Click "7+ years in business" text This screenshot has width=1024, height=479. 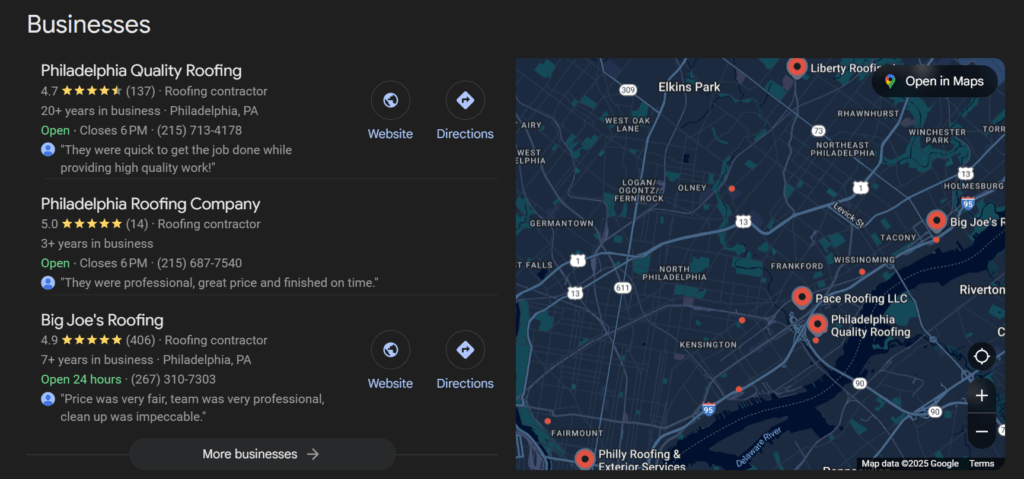[x=97, y=360]
